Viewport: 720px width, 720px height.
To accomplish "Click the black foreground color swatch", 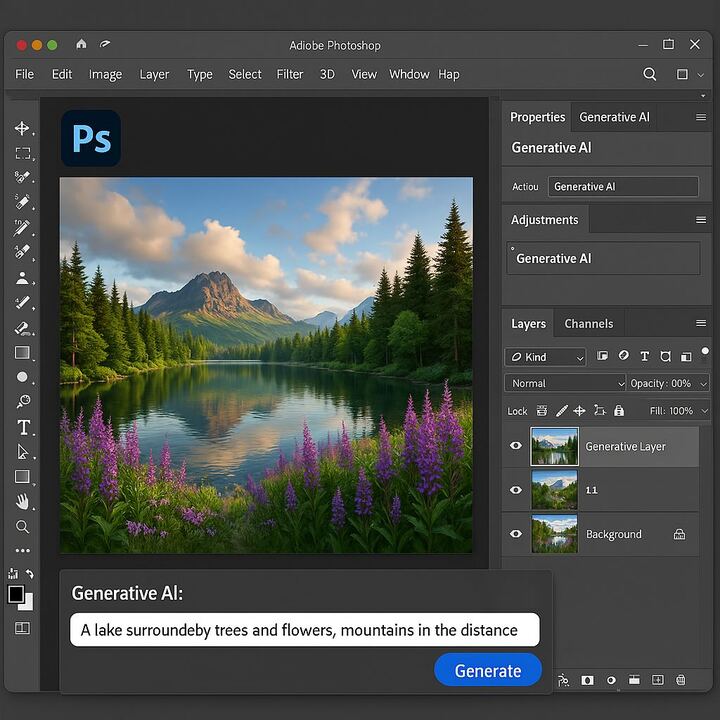I will point(16,594).
